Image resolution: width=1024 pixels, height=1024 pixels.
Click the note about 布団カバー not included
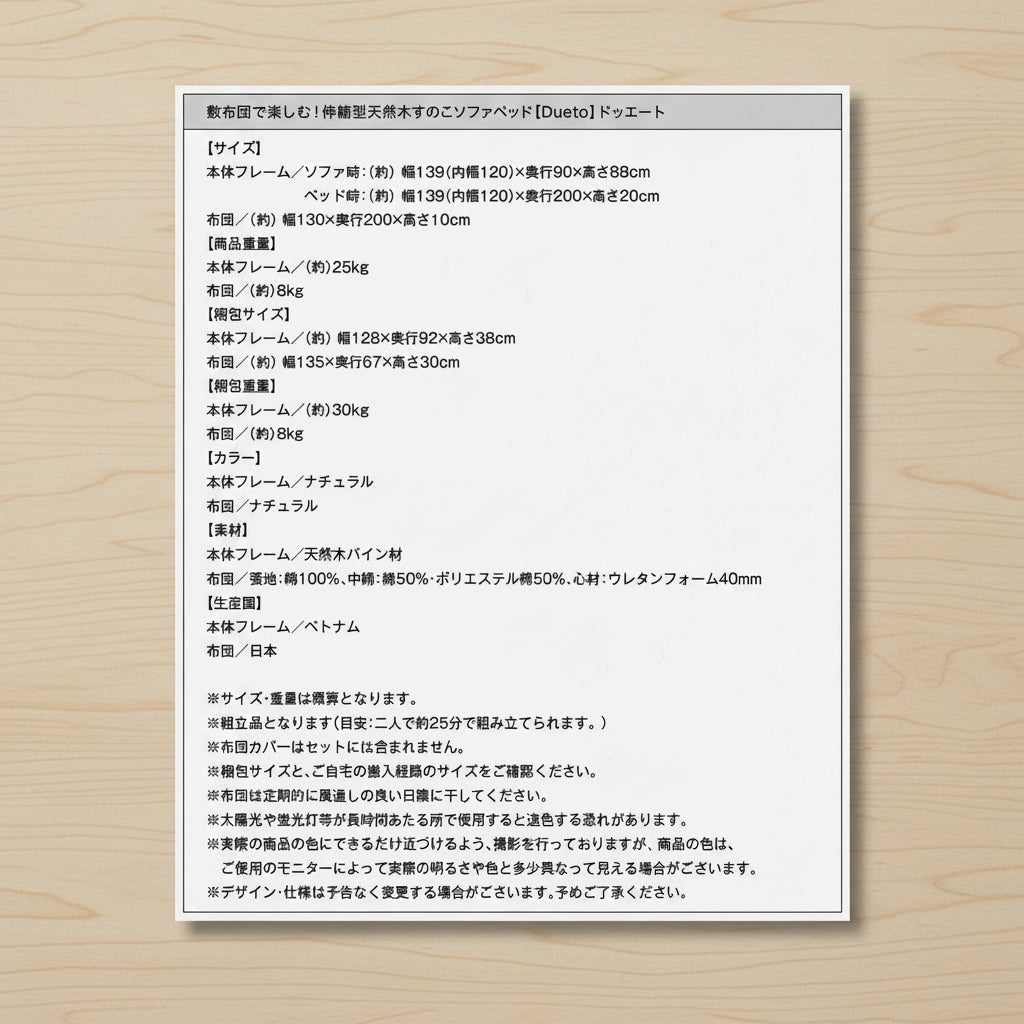tap(336, 747)
